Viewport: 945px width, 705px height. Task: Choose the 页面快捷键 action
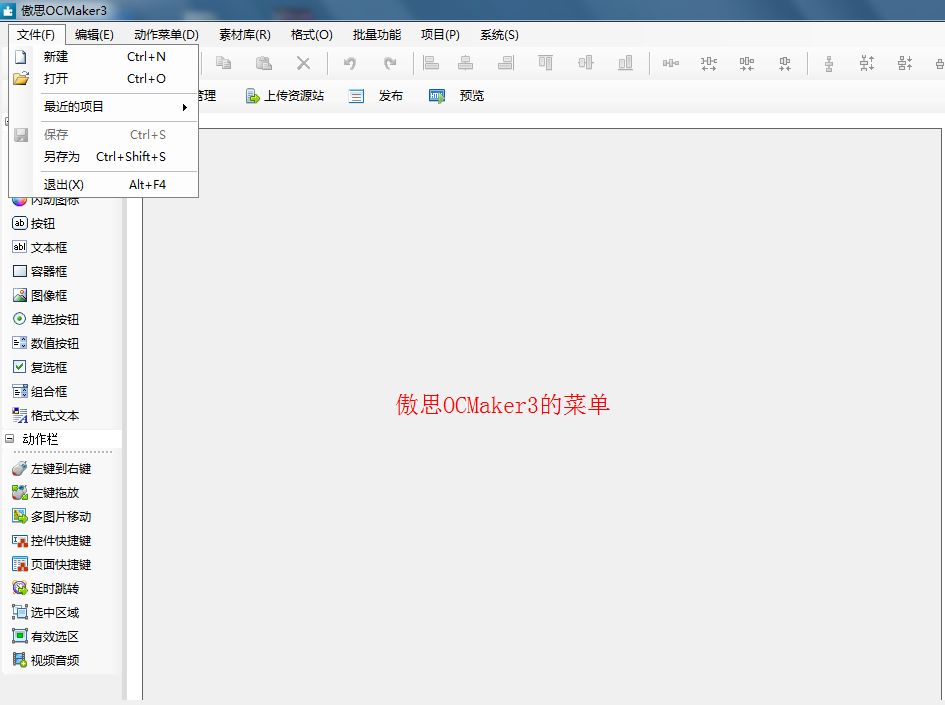click(x=52, y=565)
